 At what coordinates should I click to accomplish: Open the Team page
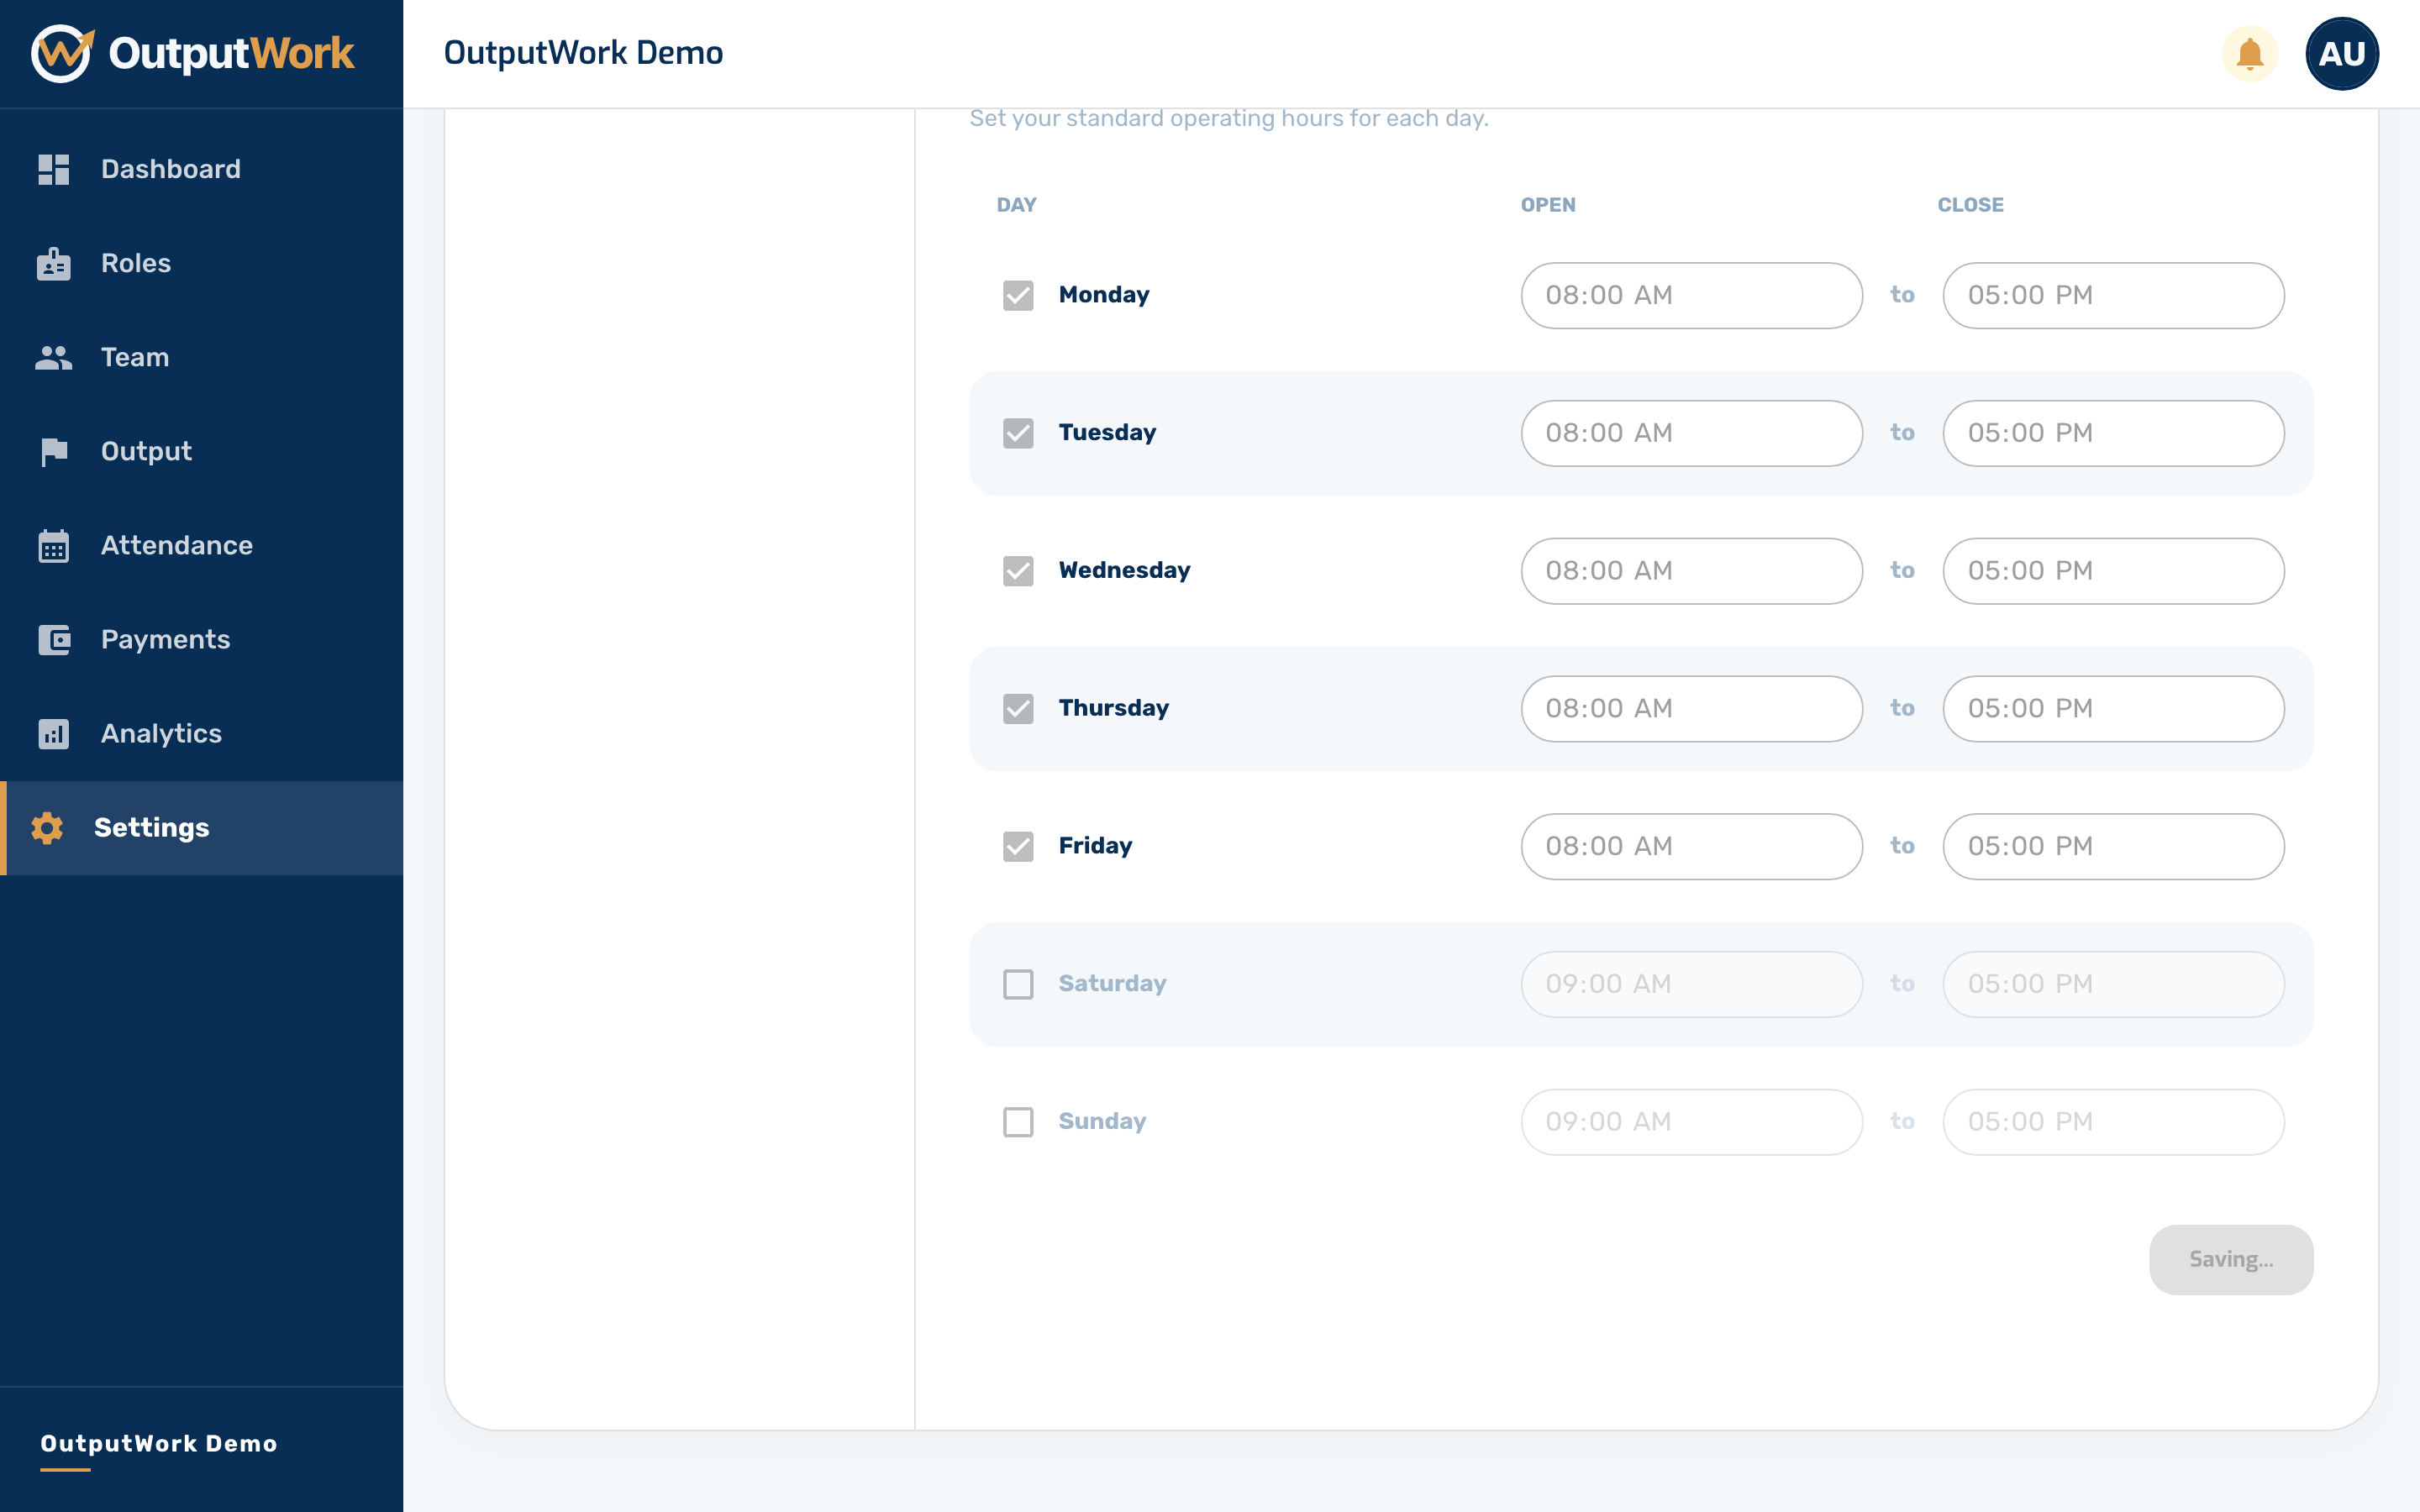(202, 357)
